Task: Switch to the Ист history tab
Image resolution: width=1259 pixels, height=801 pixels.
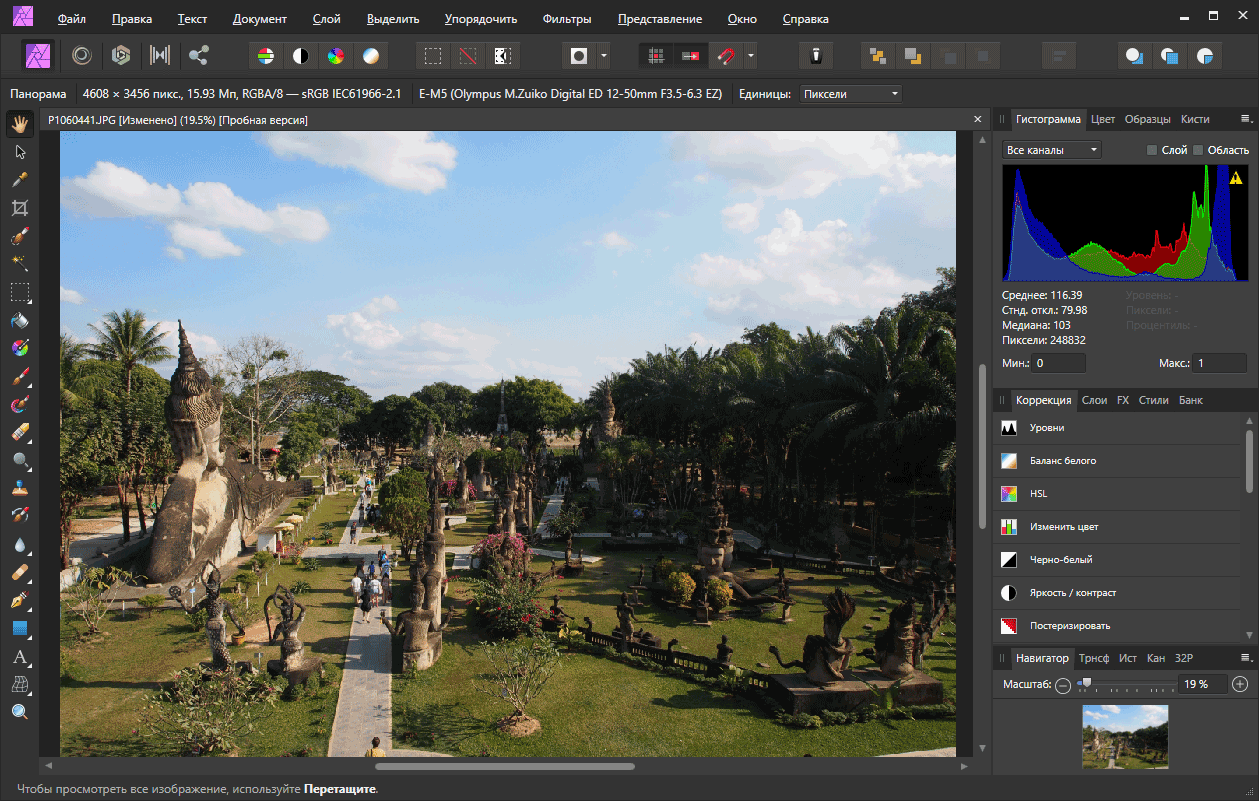Action: point(1127,658)
